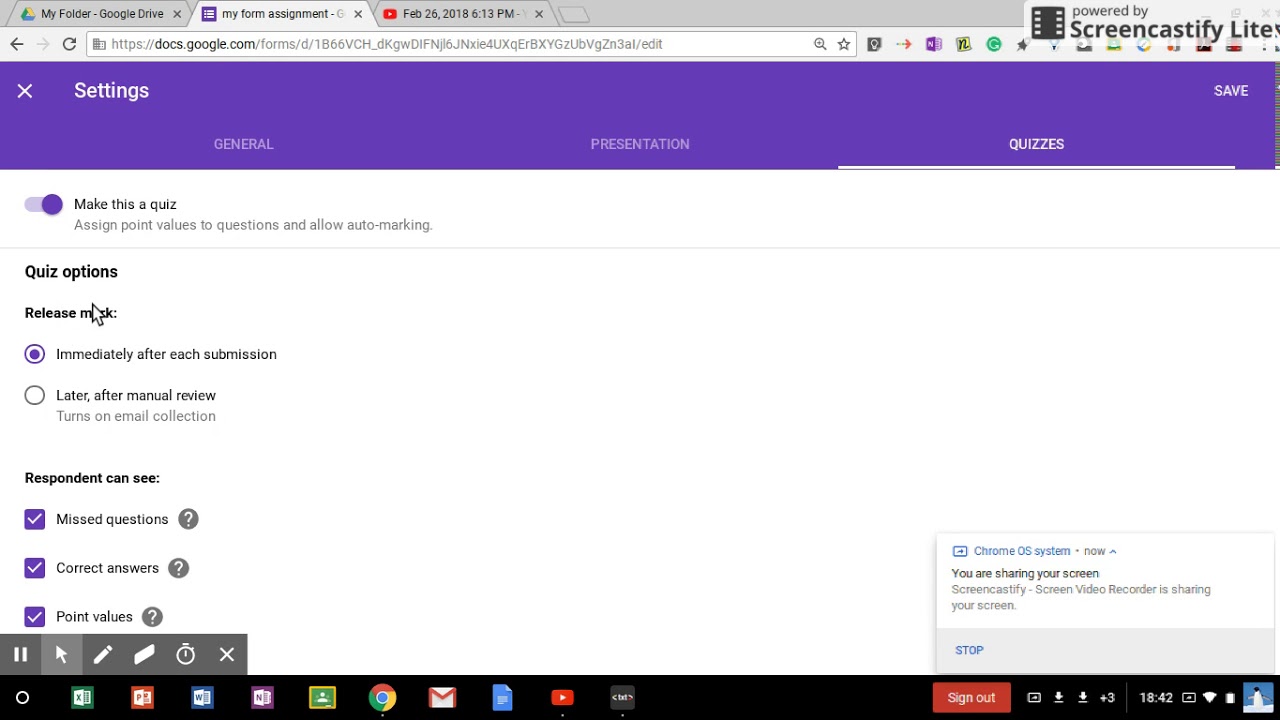
Task: Open a new browser tab
Action: 573,14
